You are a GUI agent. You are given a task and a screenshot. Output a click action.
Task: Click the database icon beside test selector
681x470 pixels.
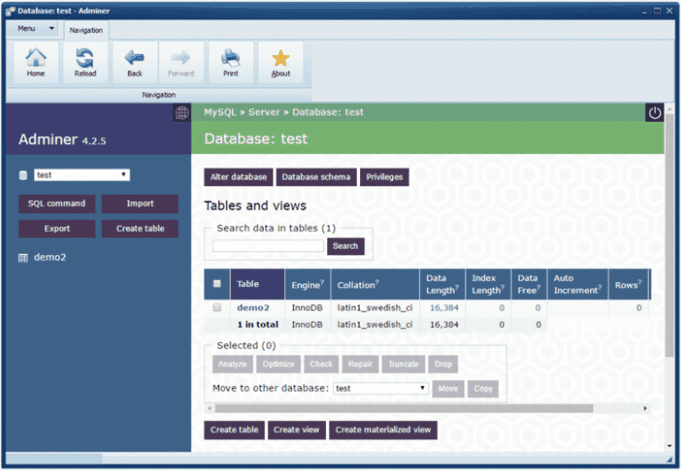[x=23, y=175]
